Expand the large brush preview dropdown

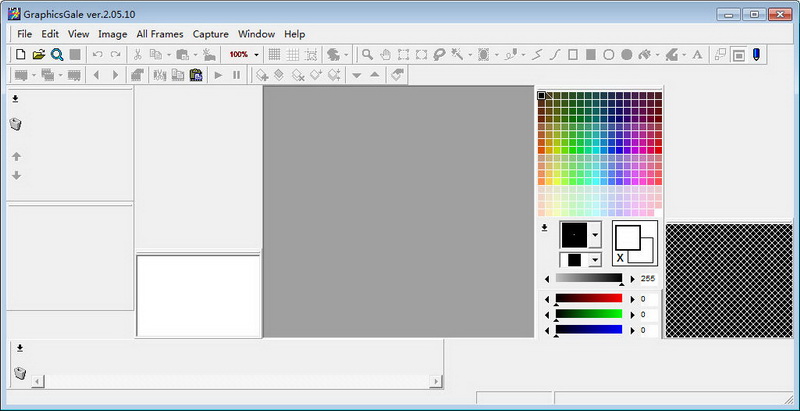pyautogui.click(x=596, y=235)
